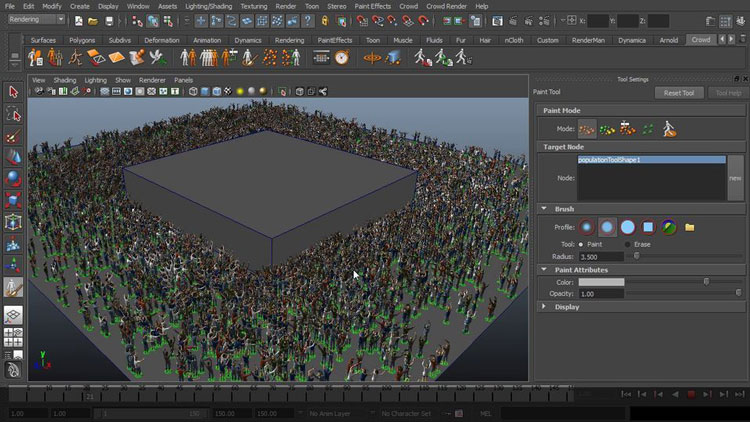Open the Rendering menu set dropdown
The height and width of the screenshot is (422, 750).
36,20
